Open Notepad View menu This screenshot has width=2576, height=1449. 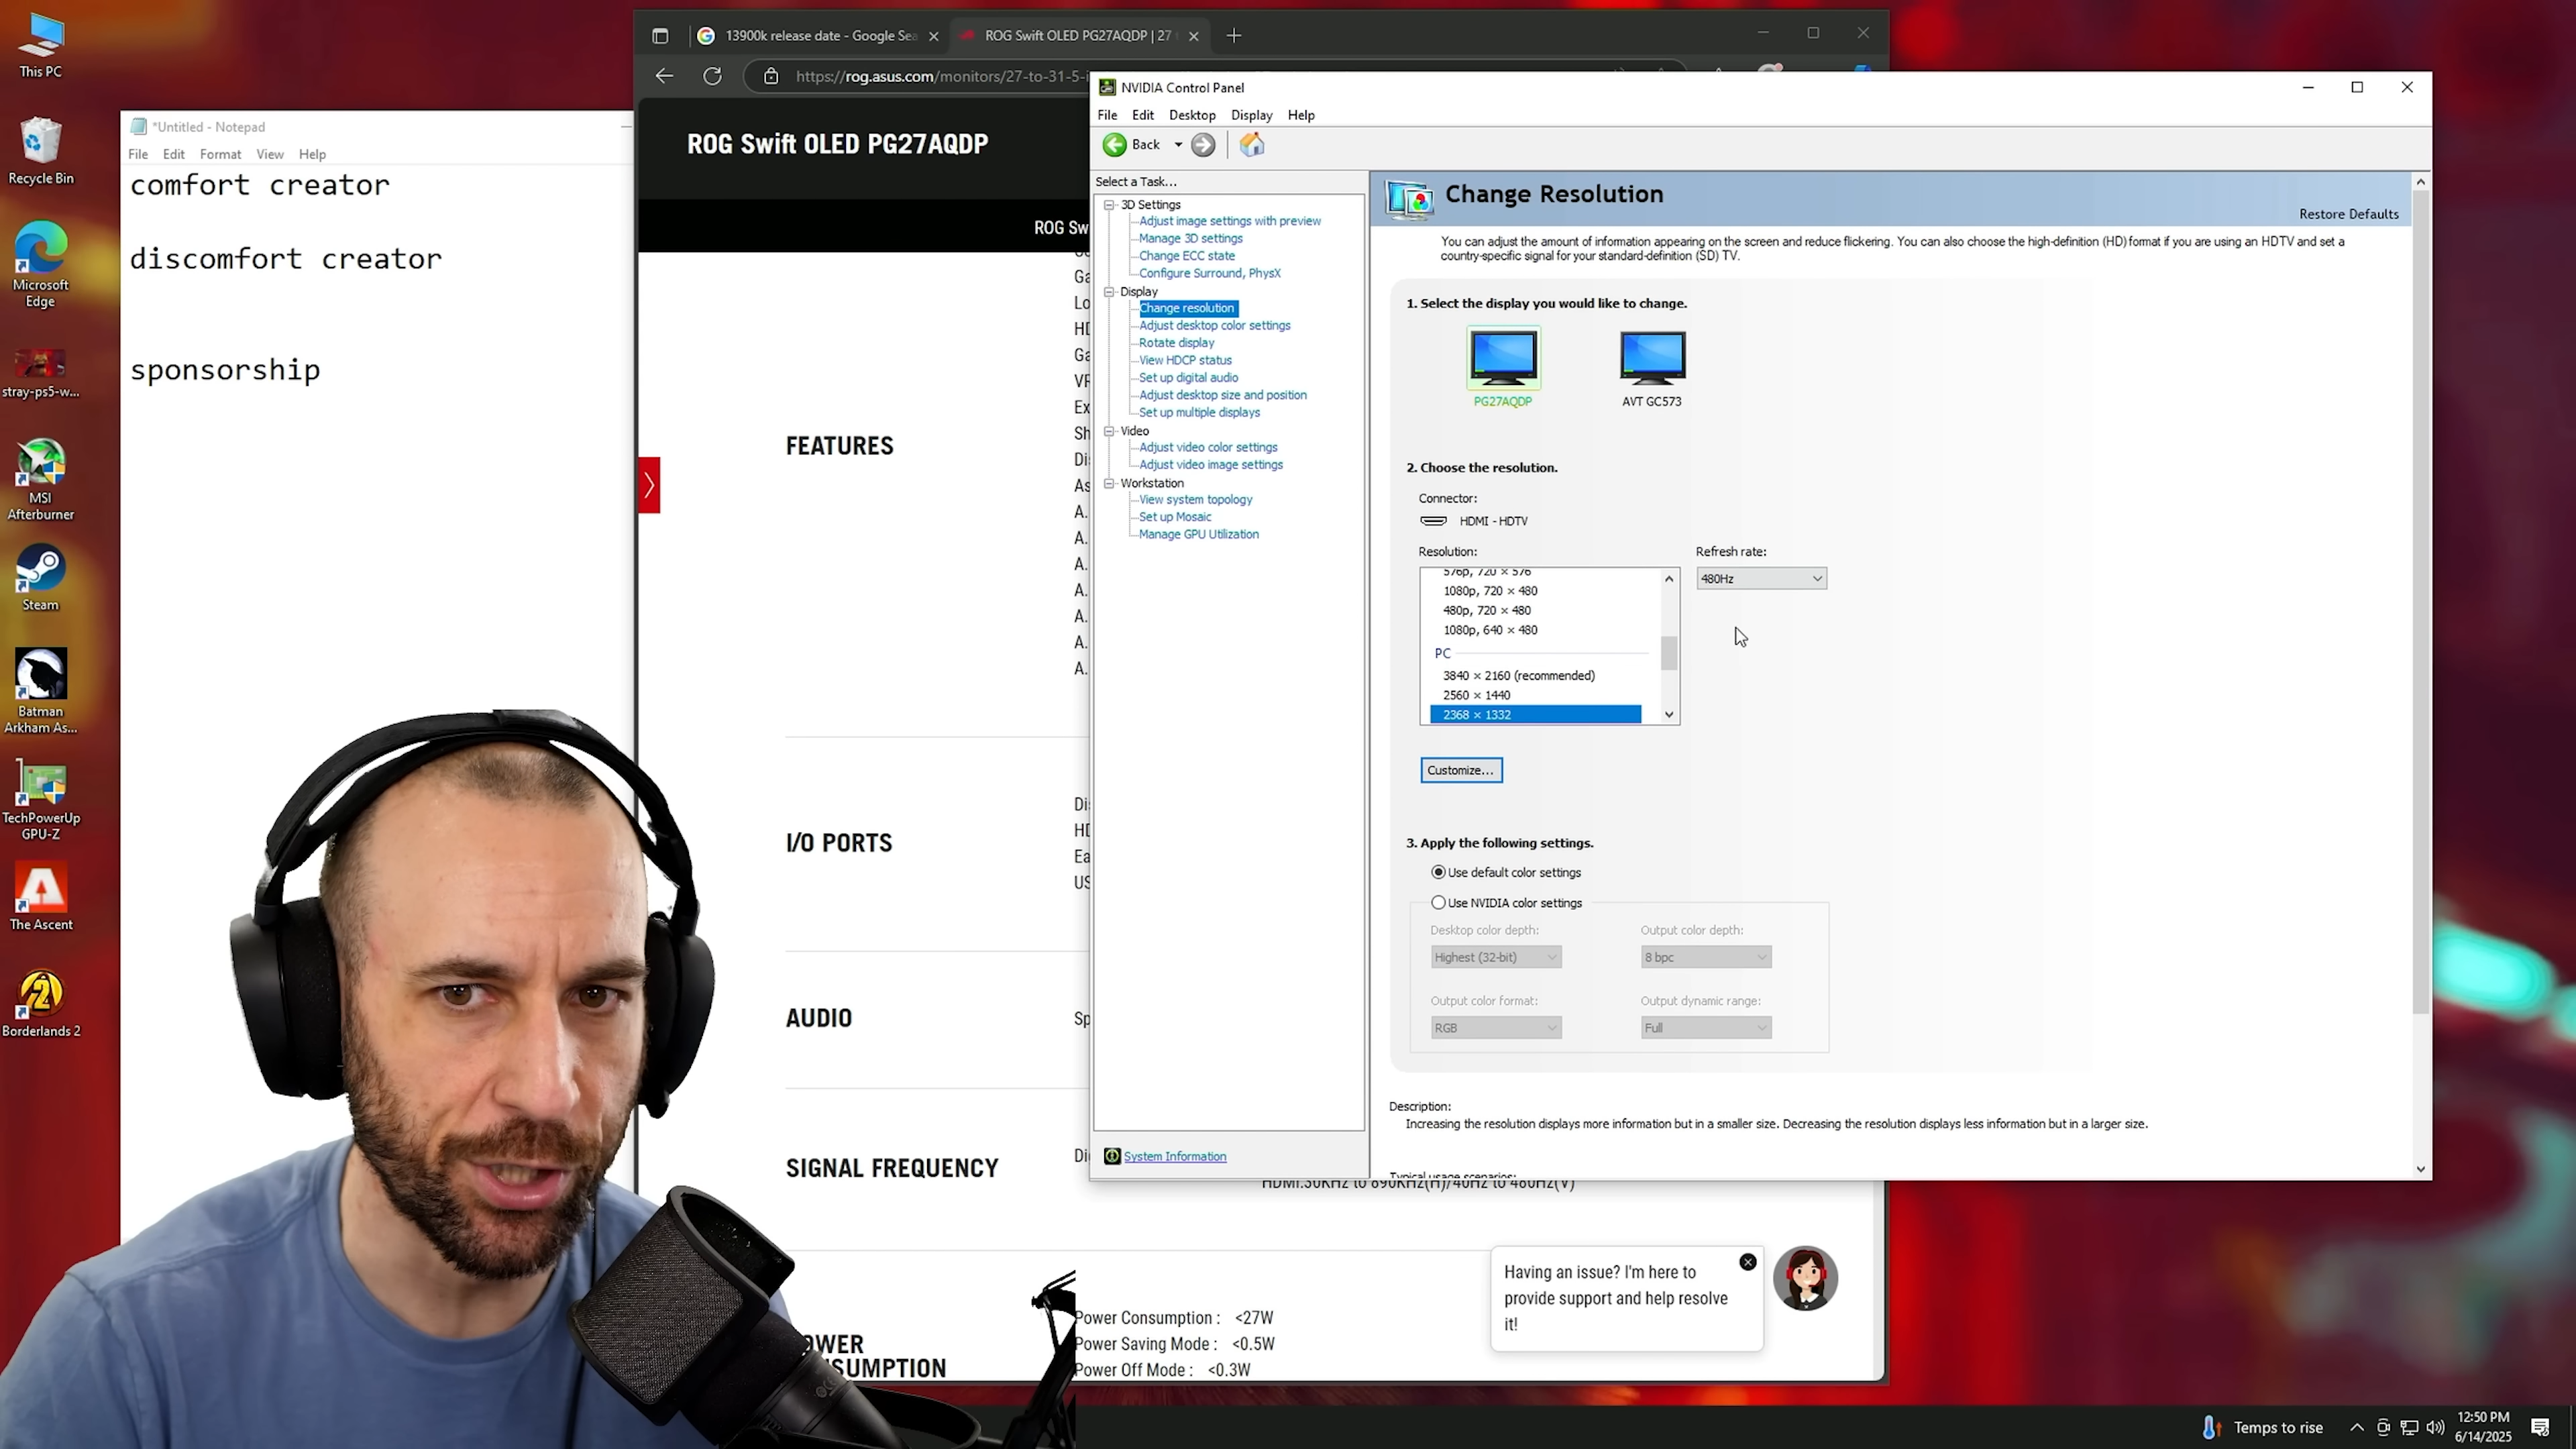(x=270, y=154)
